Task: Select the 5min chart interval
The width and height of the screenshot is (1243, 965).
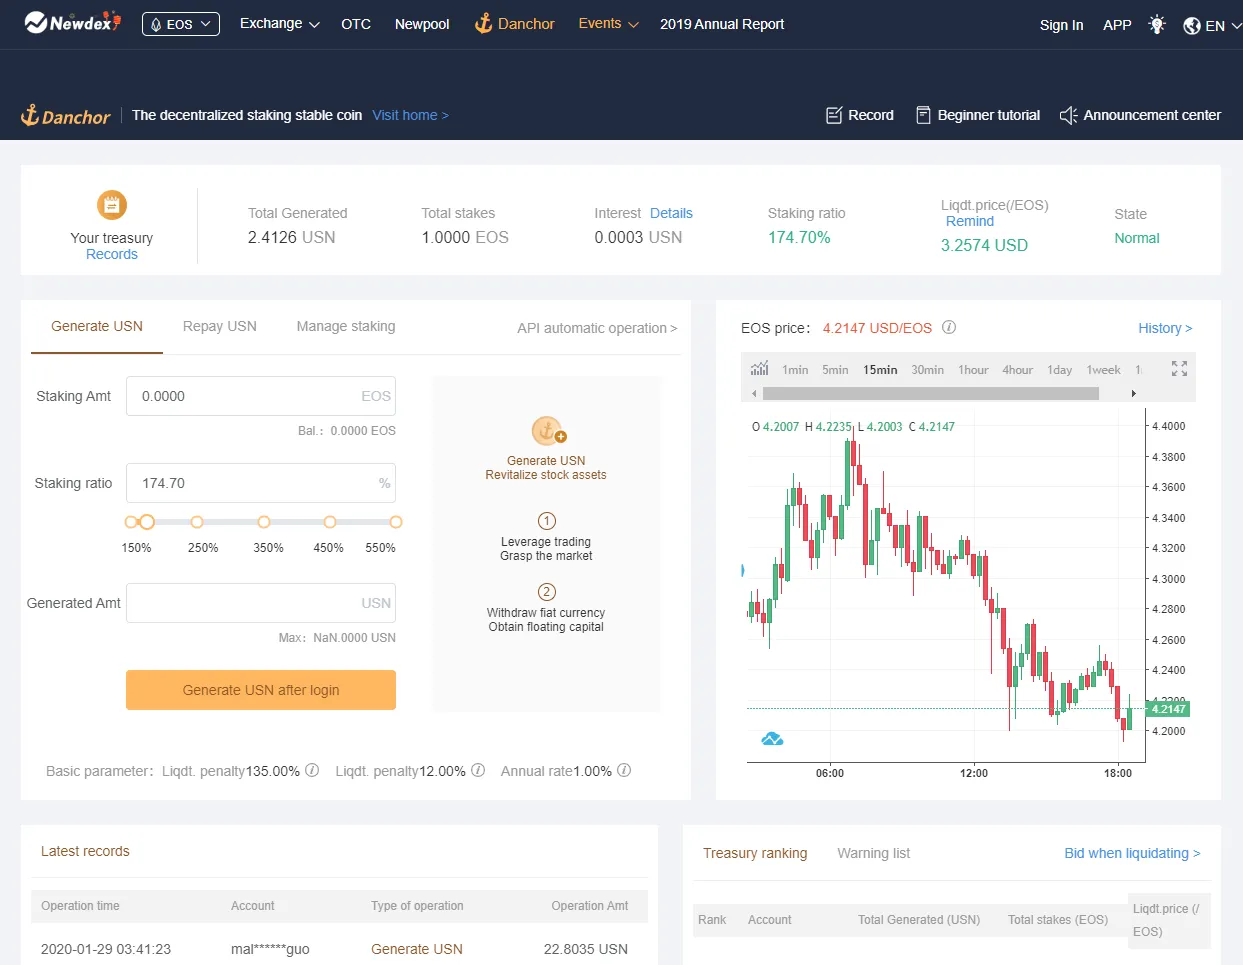Action: click(835, 370)
